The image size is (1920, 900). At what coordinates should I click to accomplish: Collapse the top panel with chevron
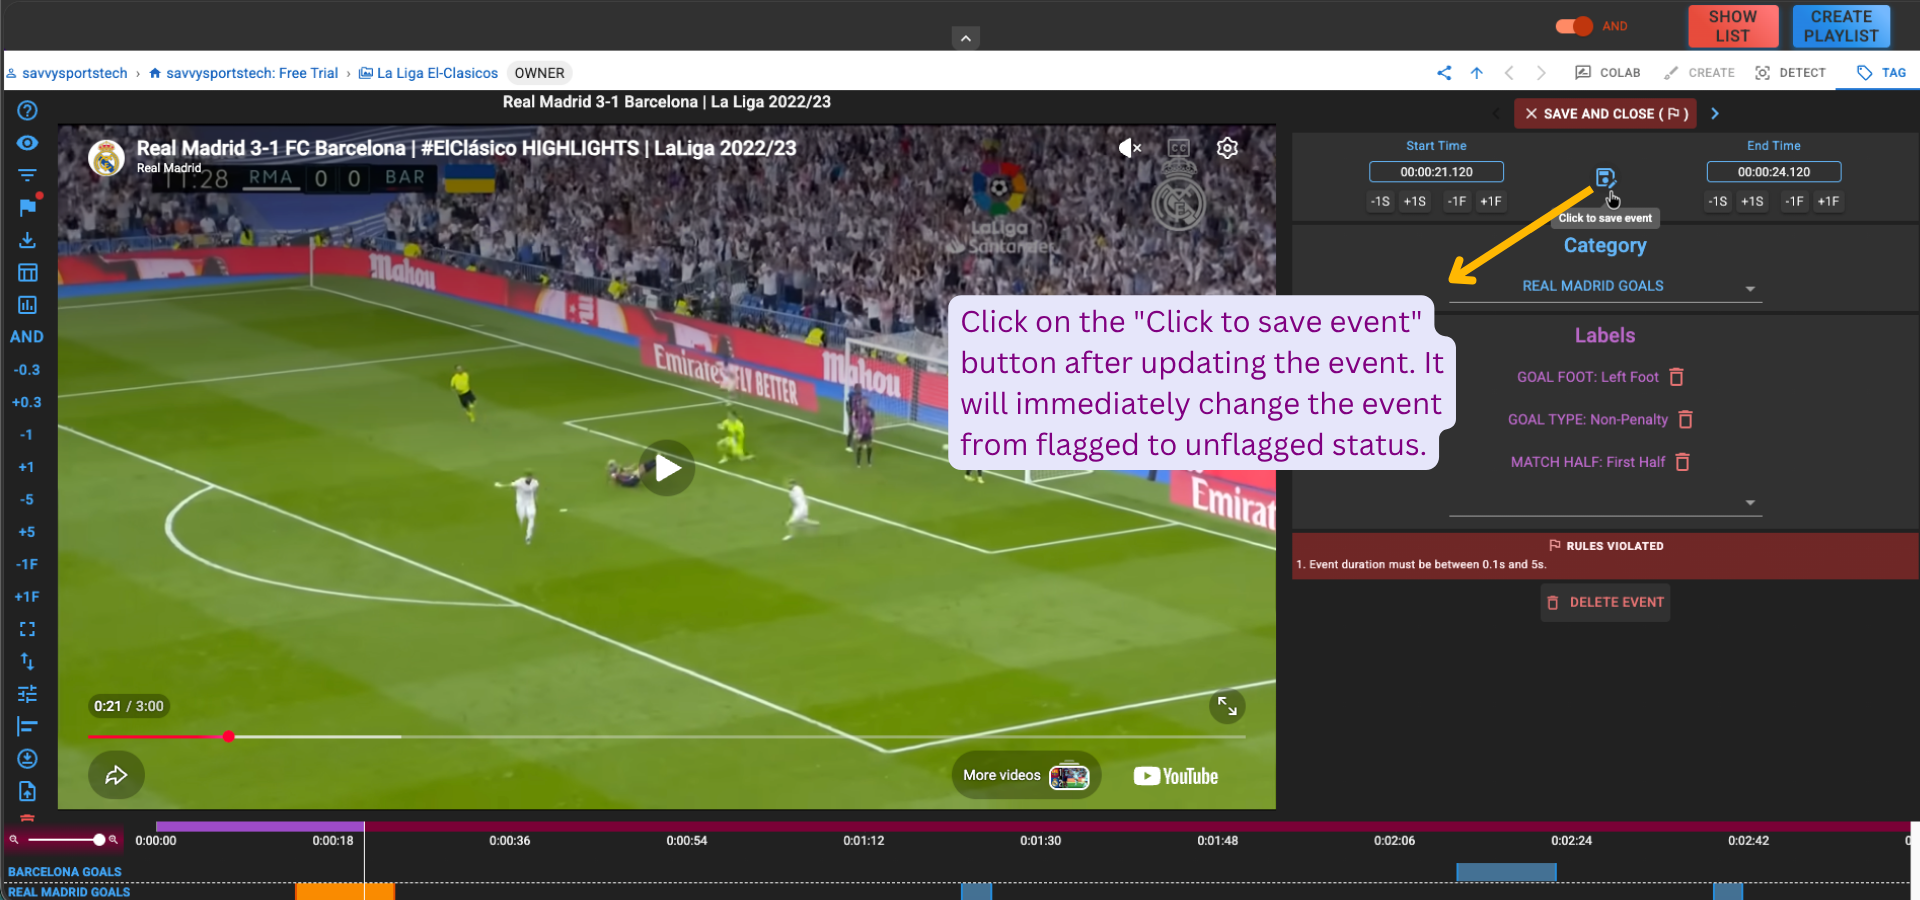(x=965, y=39)
